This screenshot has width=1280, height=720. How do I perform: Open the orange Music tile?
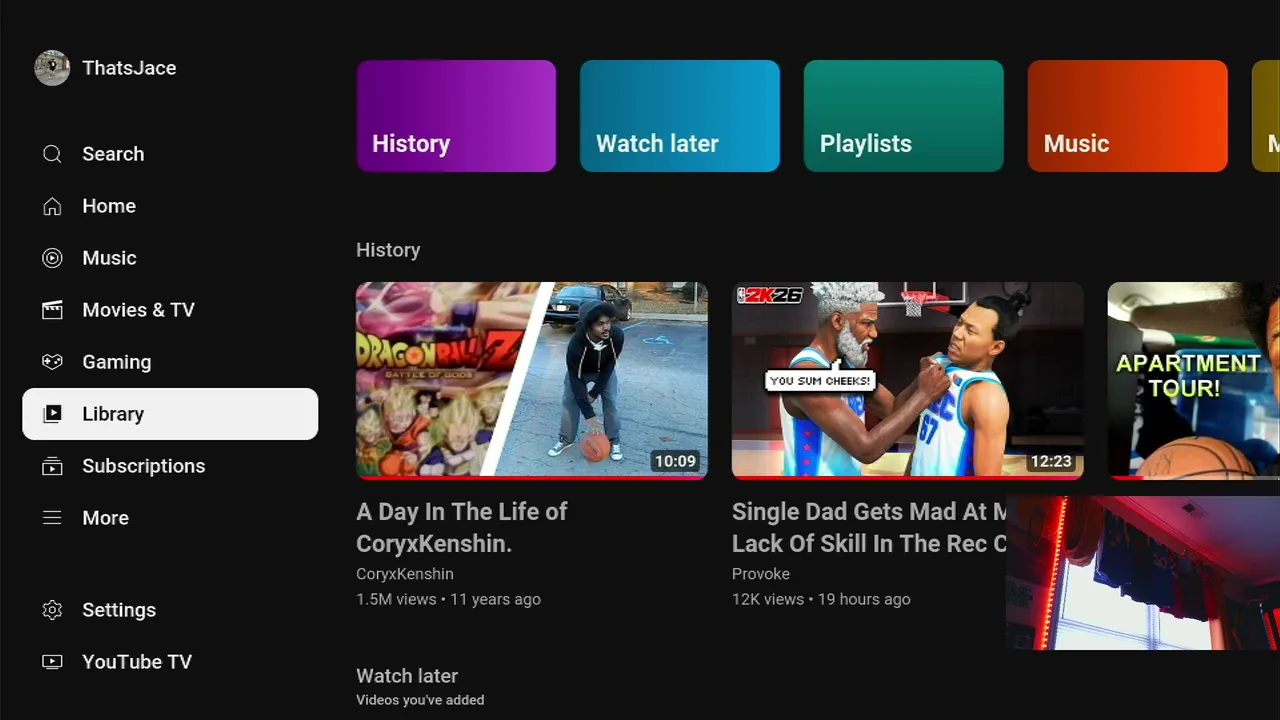point(1128,116)
